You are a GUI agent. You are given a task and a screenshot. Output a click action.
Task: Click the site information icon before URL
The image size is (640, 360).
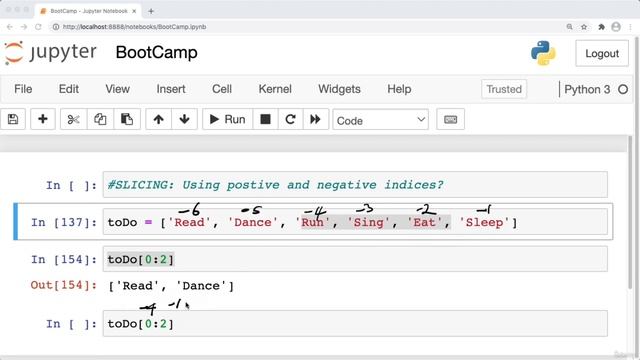tap(56, 27)
